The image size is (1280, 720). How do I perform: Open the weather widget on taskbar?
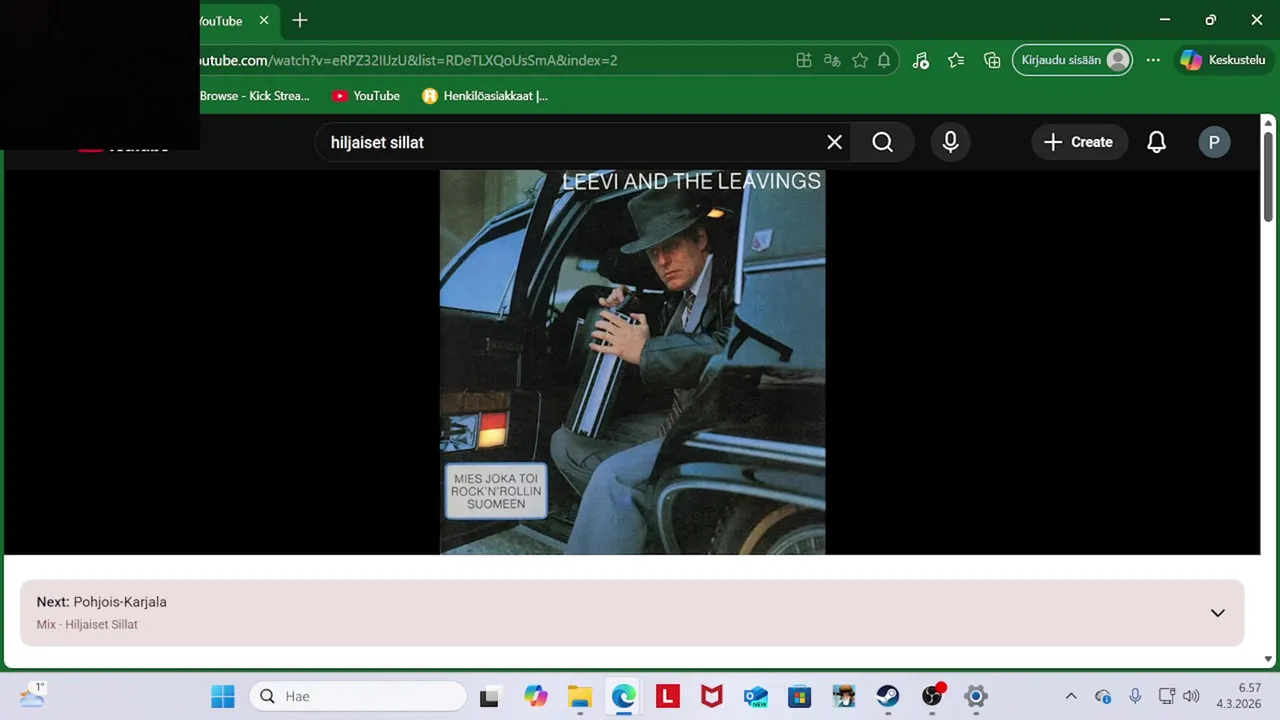(32, 695)
